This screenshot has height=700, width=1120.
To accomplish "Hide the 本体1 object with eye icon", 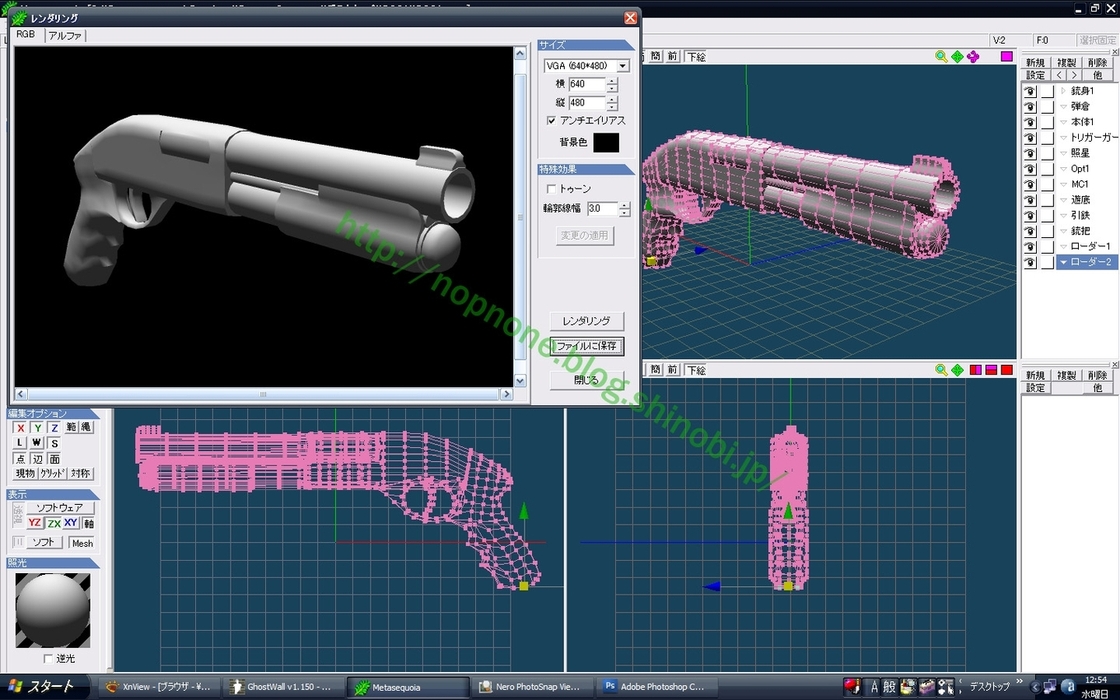I will pos(1029,122).
